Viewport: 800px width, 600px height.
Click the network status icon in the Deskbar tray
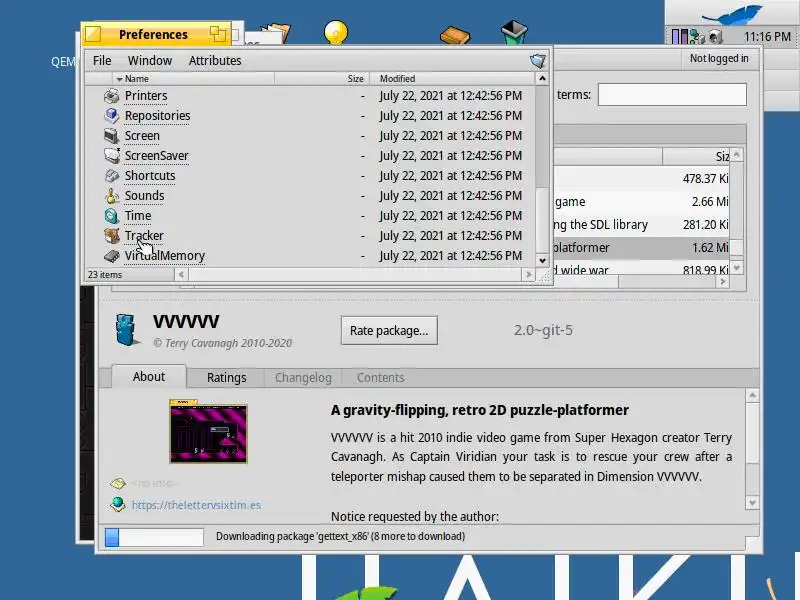click(697, 36)
